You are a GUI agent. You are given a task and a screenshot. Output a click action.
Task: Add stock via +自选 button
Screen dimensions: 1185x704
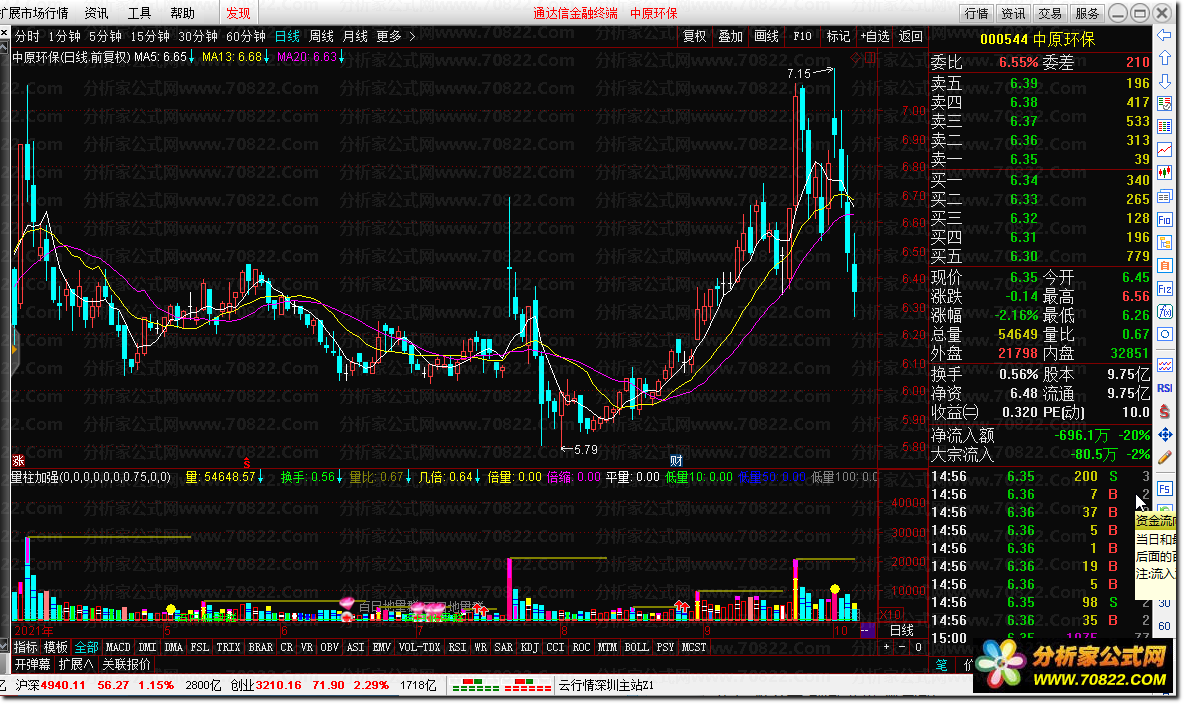coord(874,36)
